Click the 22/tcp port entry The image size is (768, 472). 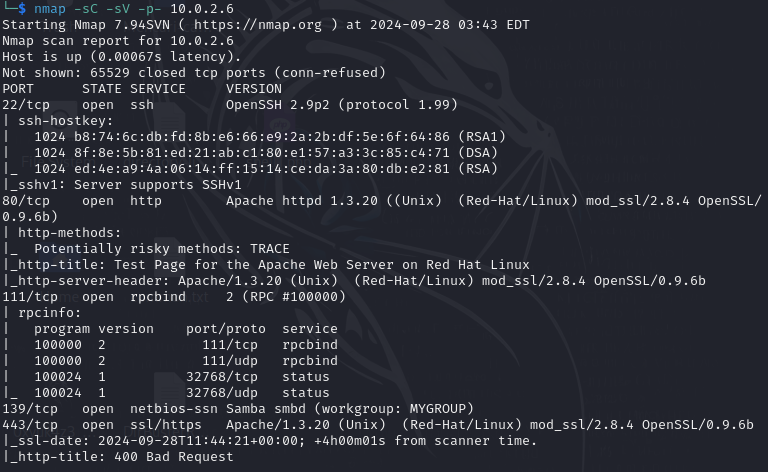[x=26, y=104]
